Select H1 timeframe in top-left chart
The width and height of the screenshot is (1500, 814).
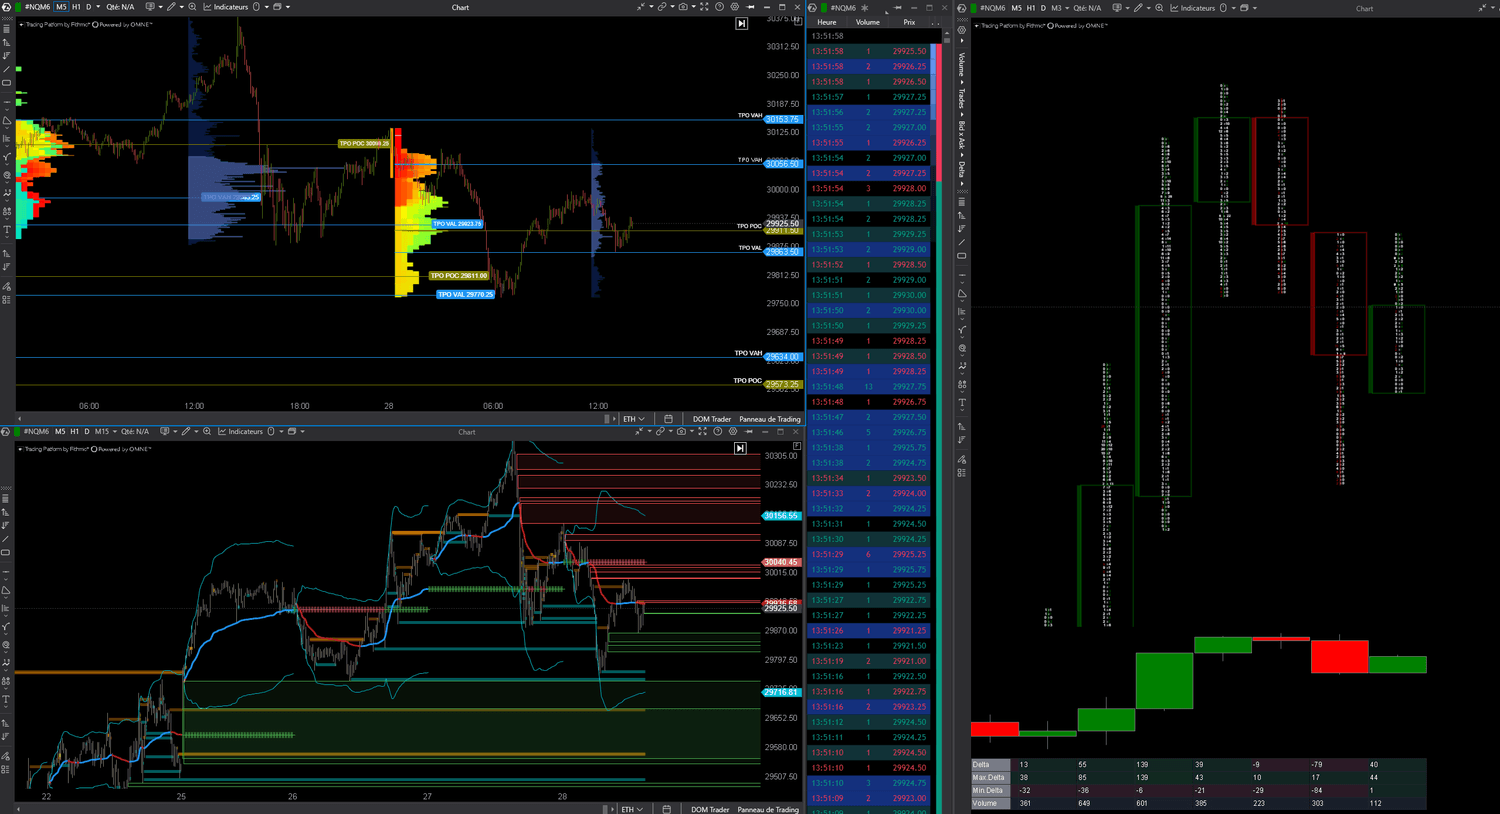tap(76, 7)
